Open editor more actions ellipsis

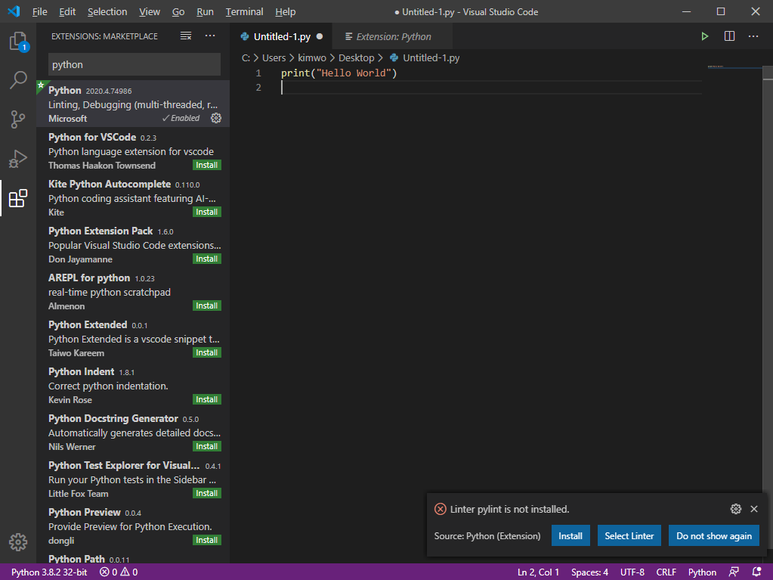tap(753, 36)
